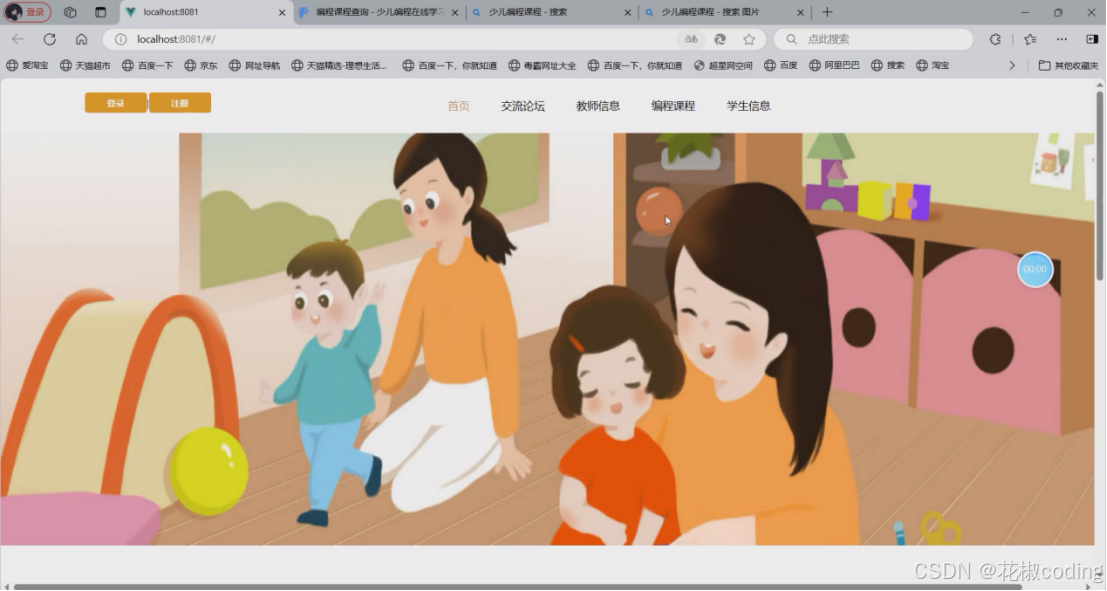The width and height of the screenshot is (1107, 591).
Task: Reload the localhost:8081 page
Action: (x=49, y=38)
